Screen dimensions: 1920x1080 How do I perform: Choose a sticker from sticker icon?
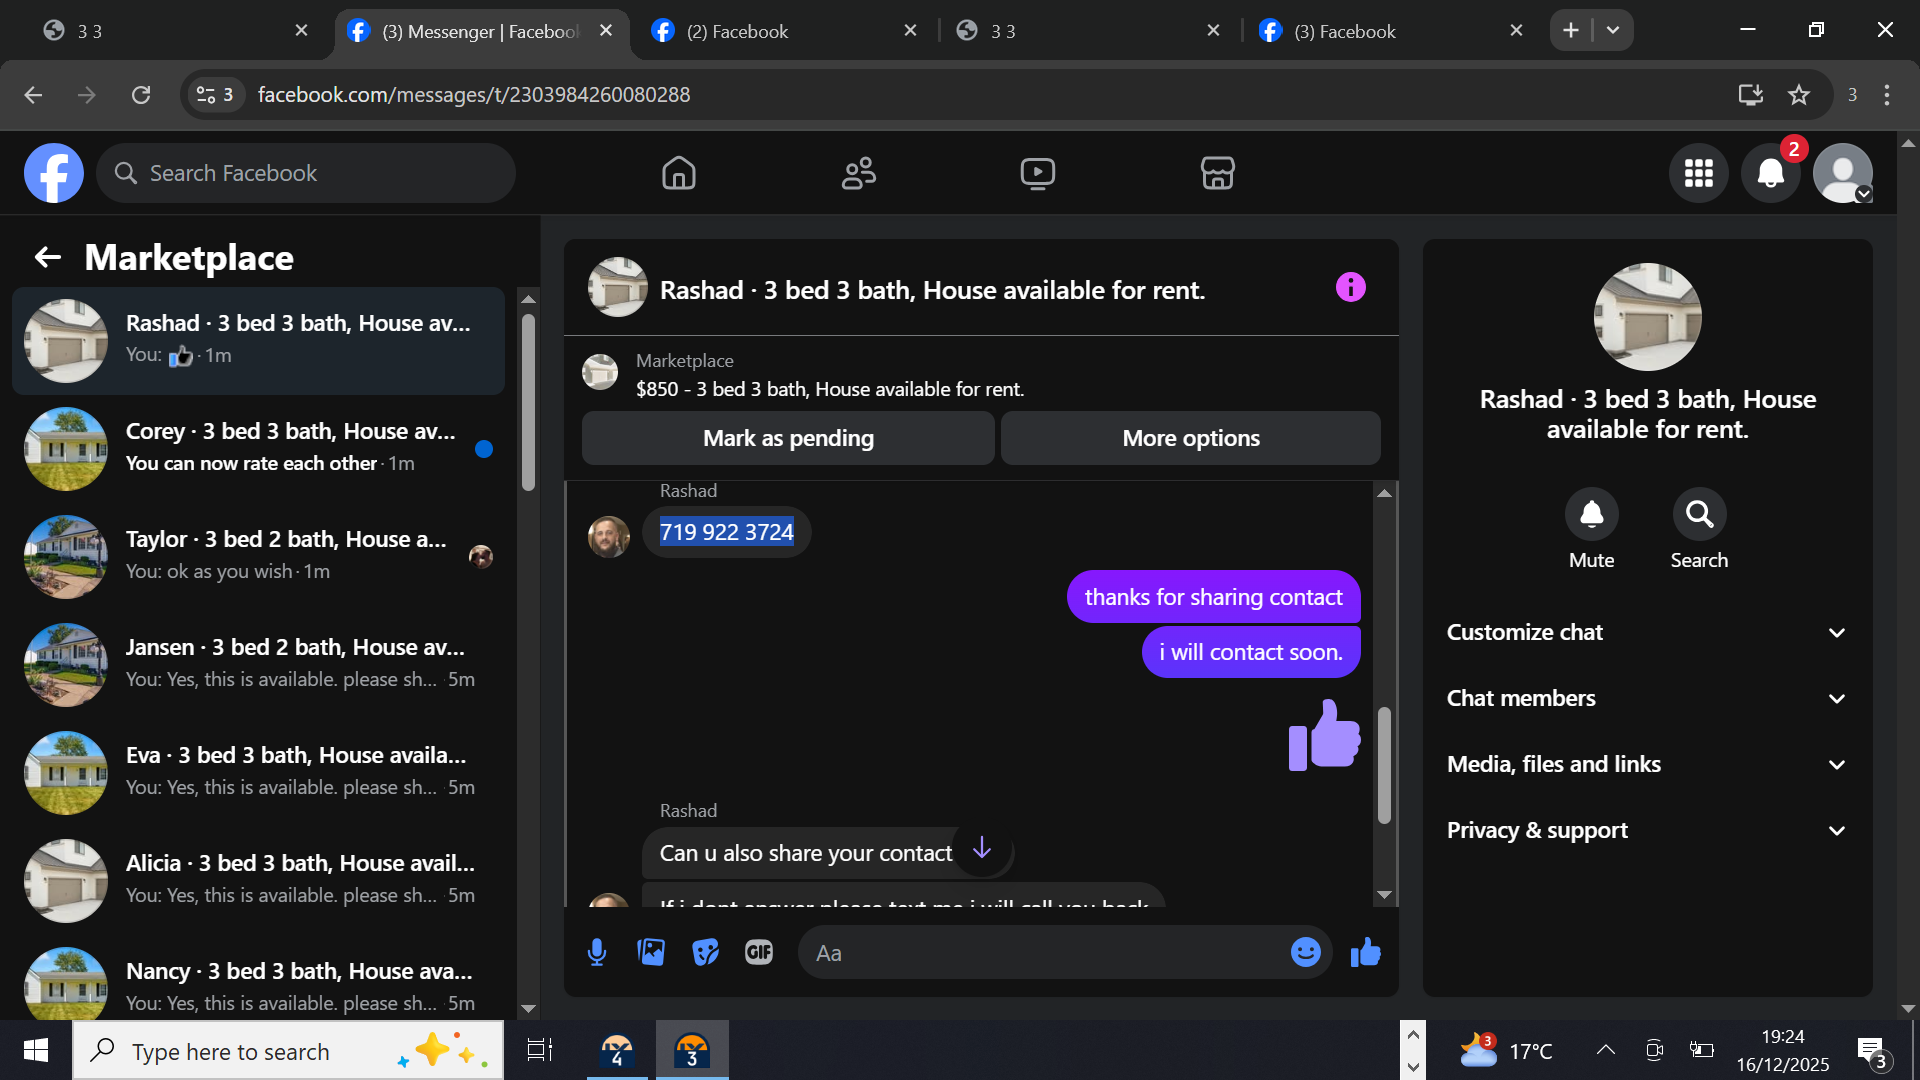[705, 953]
